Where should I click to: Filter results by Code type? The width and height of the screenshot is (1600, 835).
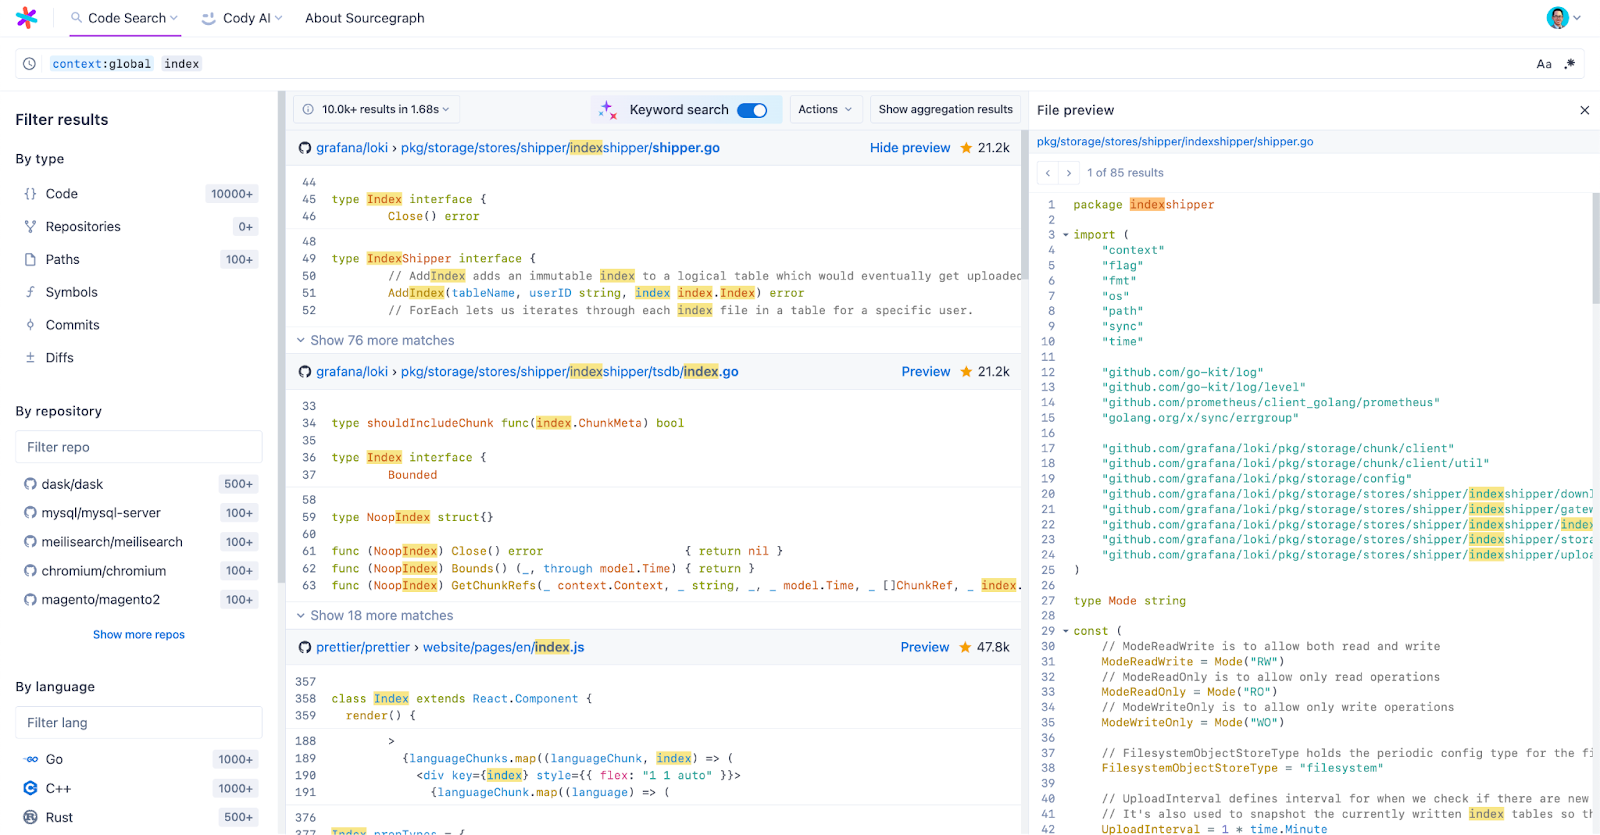139,194
